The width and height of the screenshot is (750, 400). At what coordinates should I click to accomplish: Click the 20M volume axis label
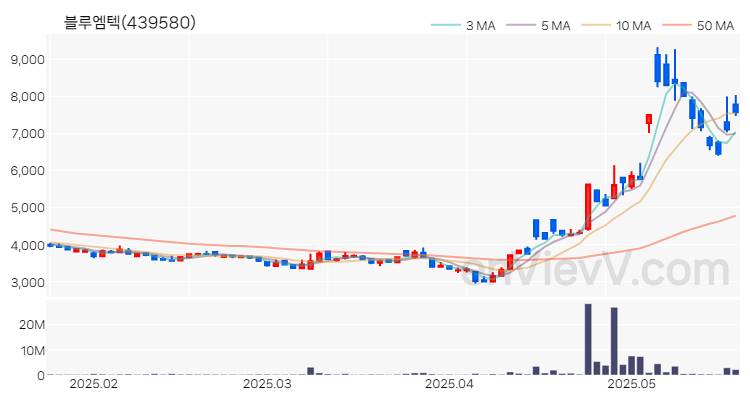click(32, 325)
